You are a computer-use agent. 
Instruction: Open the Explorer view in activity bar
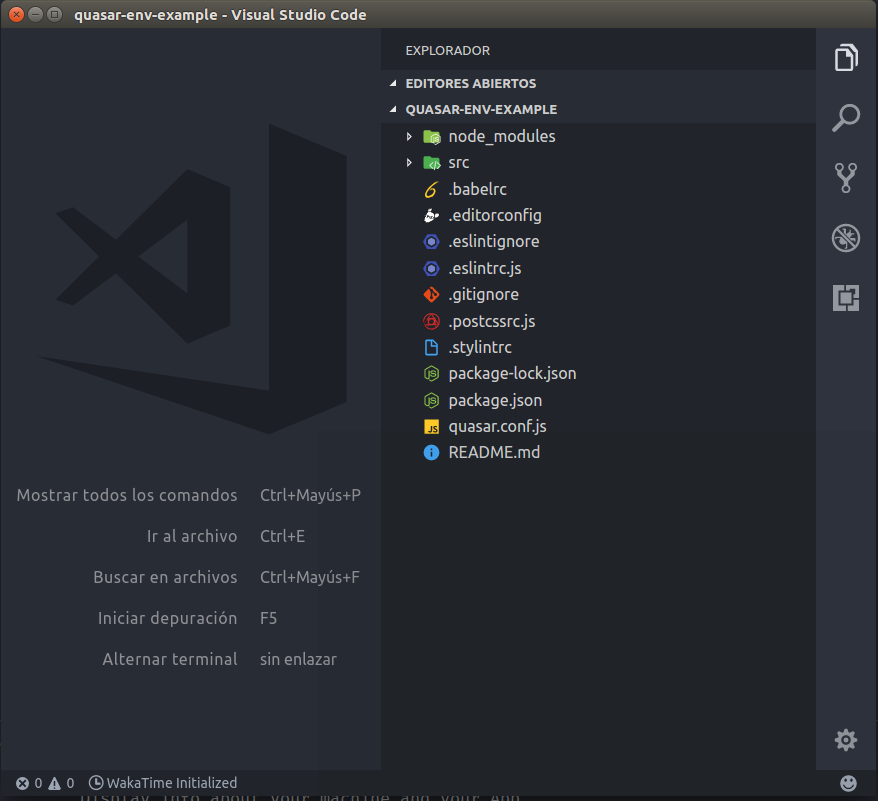[846, 57]
